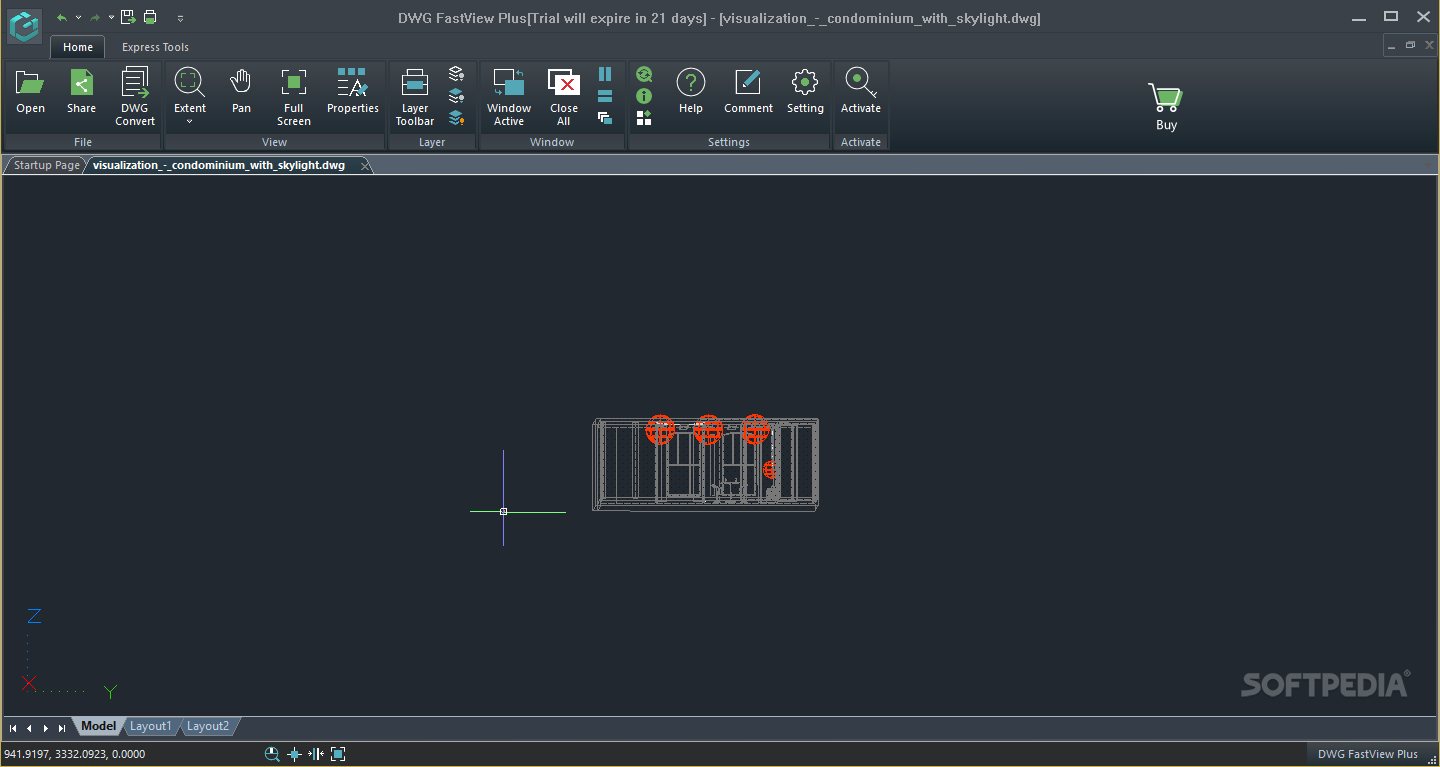
Task: Open the Properties panel
Action: click(x=353, y=92)
